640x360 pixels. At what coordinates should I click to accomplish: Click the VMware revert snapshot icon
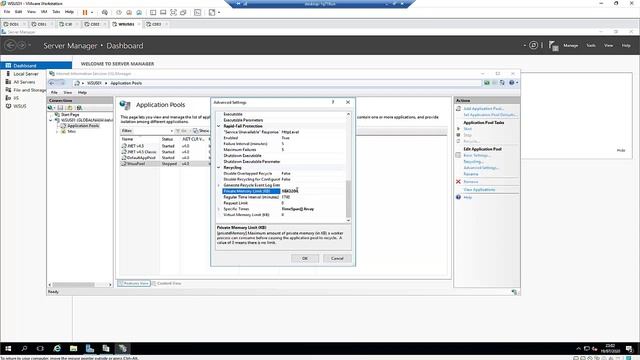click(x=129, y=12)
